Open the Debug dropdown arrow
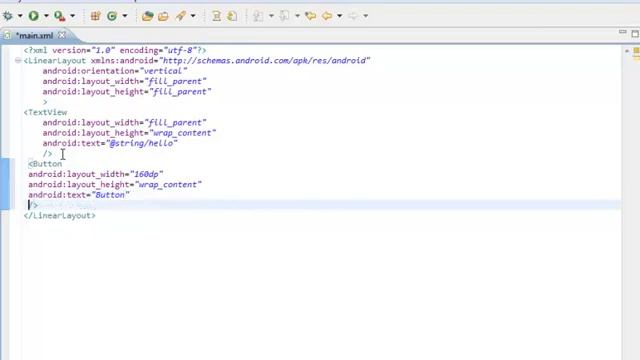Viewport: 640px width, 360px height. pos(20,16)
